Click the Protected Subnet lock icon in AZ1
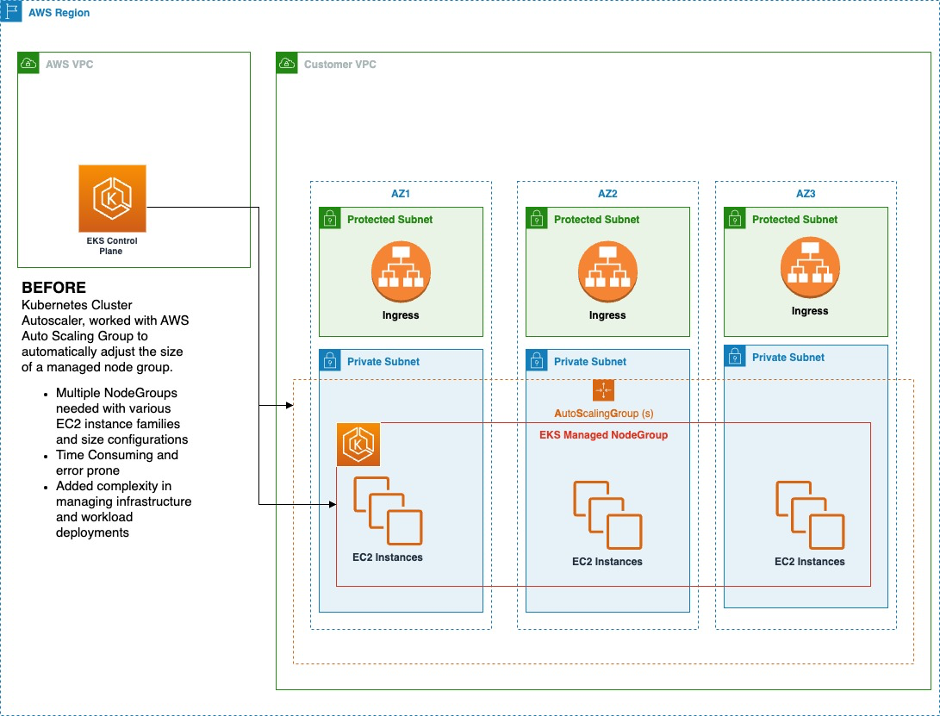The height and width of the screenshot is (716, 941). pyautogui.click(x=329, y=219)
